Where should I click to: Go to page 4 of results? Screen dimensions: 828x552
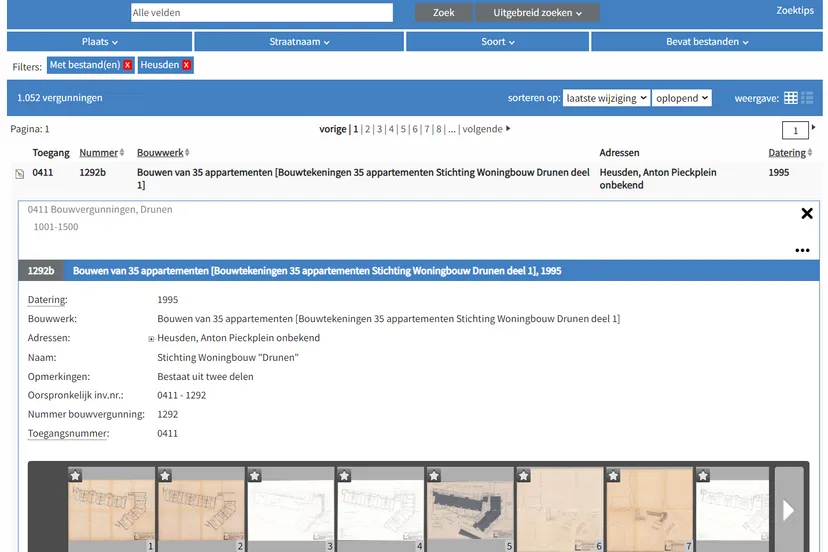[x=391, y=129]
